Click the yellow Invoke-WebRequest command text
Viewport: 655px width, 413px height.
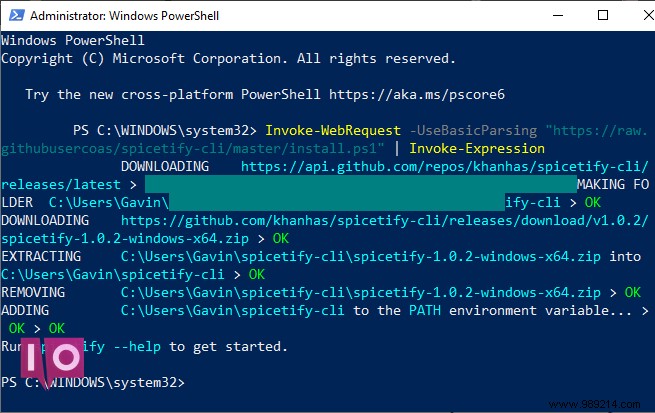333,131
